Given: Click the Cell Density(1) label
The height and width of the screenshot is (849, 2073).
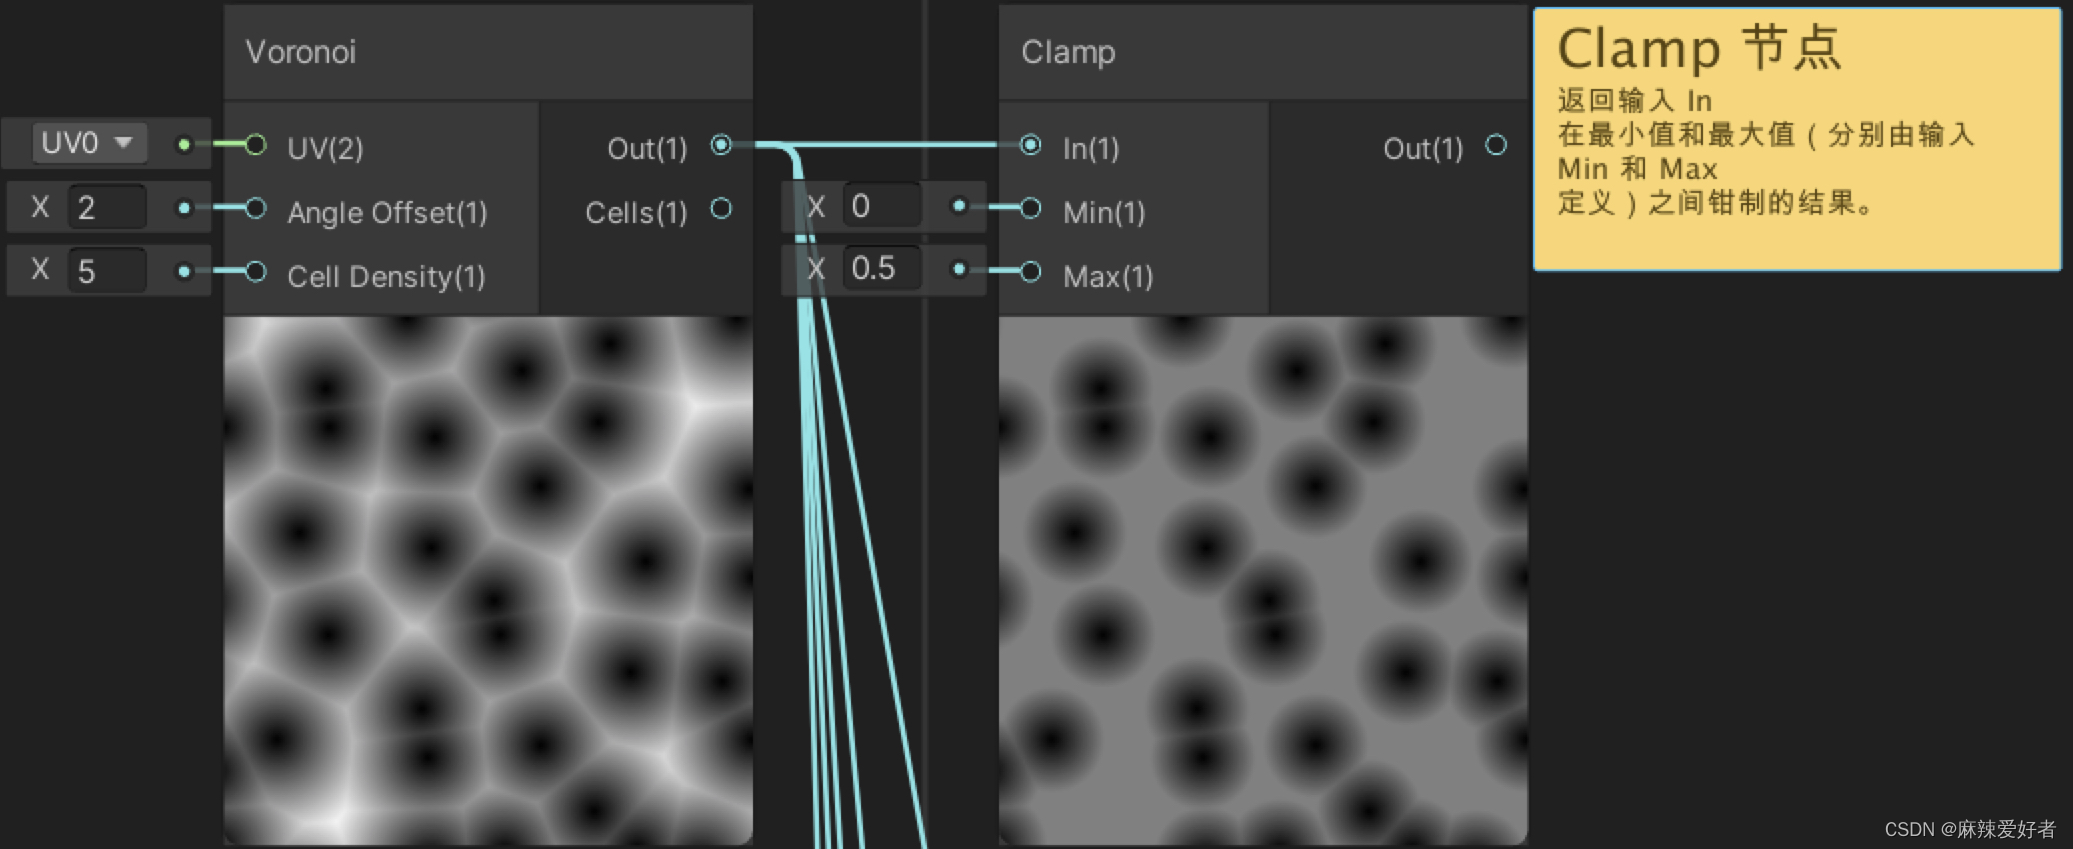Looking at the screenshot, I should [386, 277].
